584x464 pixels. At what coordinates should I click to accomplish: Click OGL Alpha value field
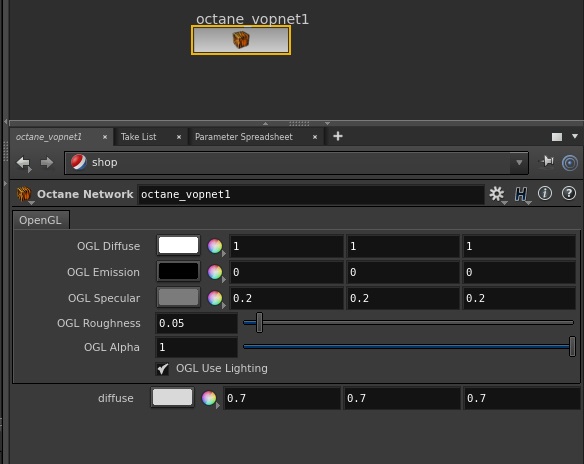196,347
